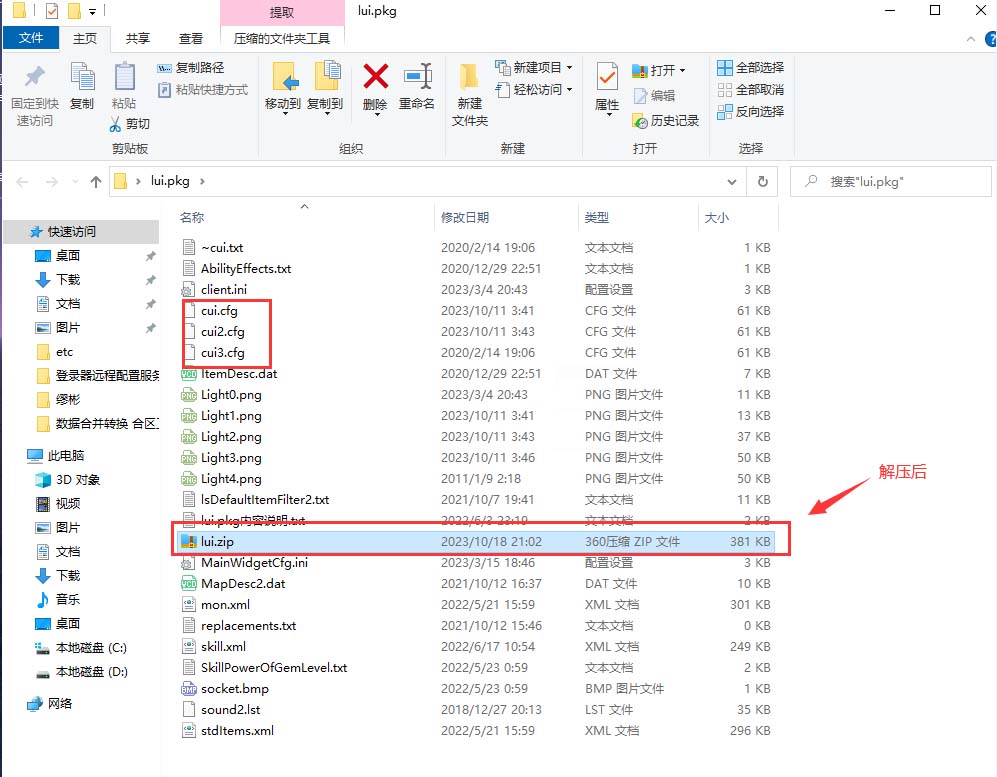Viewport: 997px width, 777px height.
Task: Open etc folder in Quick access
Action: 55,352
